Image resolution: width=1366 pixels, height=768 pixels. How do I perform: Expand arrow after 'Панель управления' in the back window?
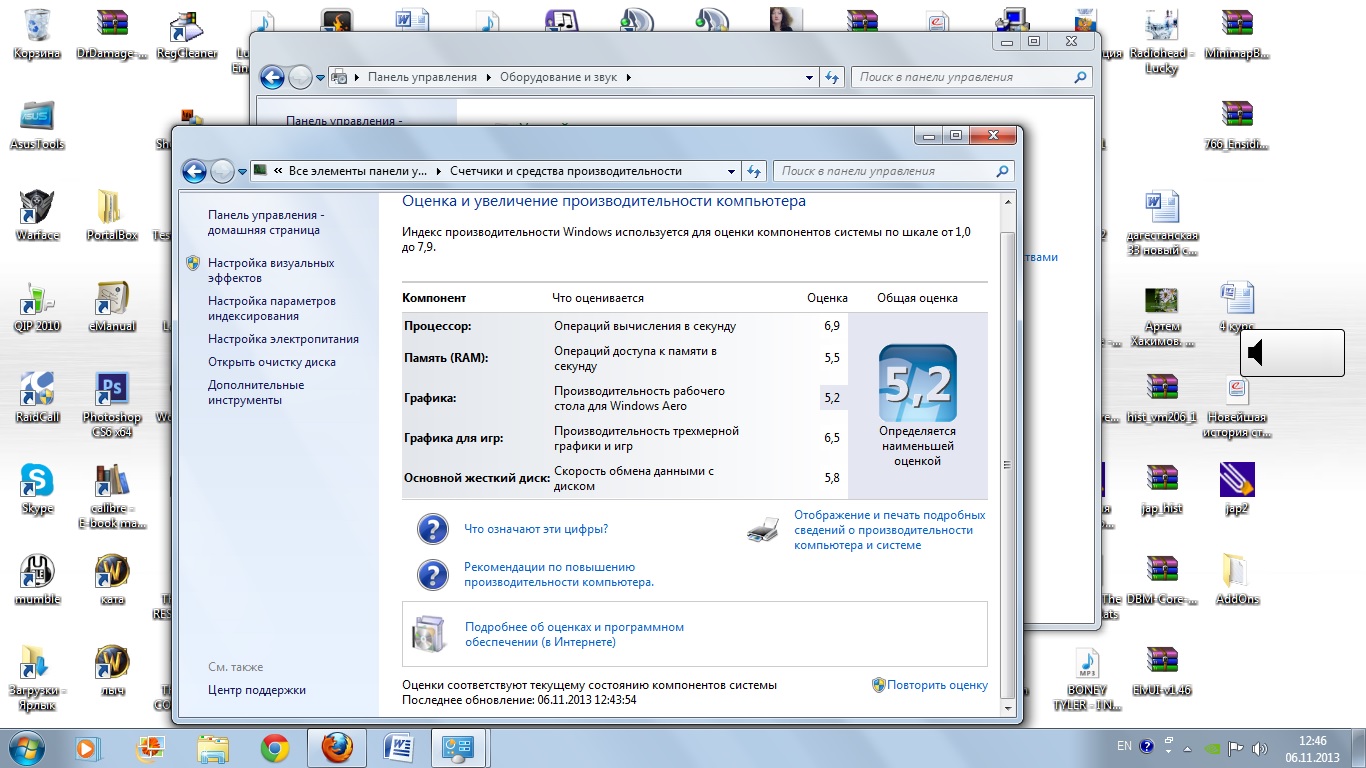(x=488, y=77)
